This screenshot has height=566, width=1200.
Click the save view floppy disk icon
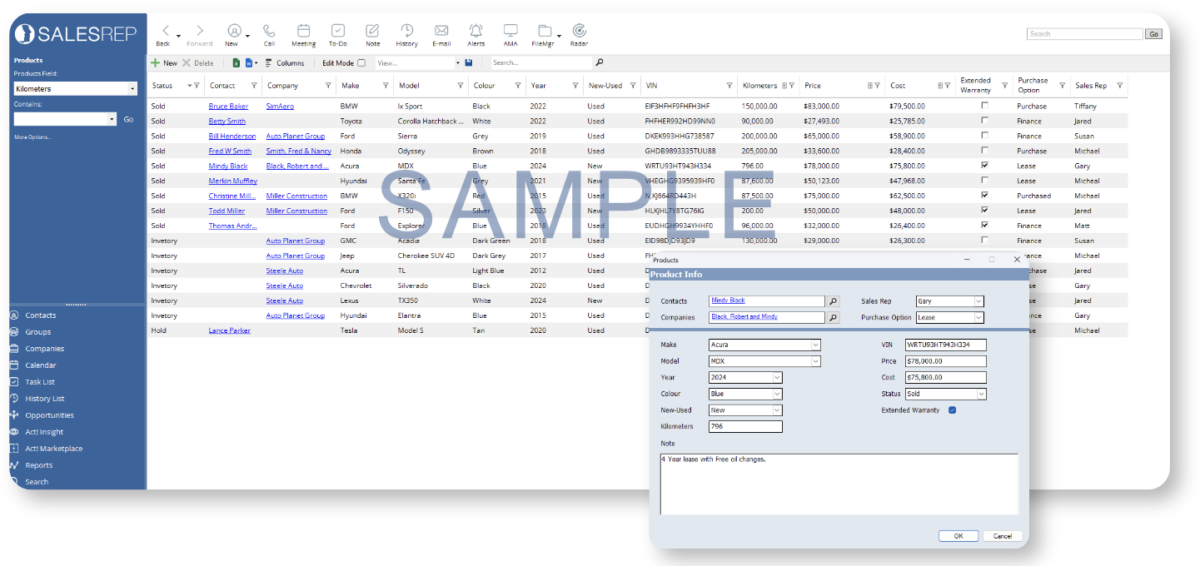click(468, 62)
